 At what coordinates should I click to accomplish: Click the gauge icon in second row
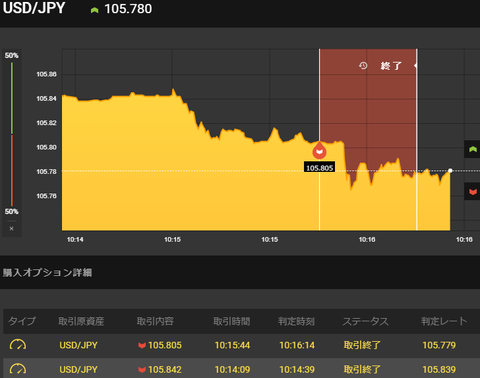tap(18, 369)
